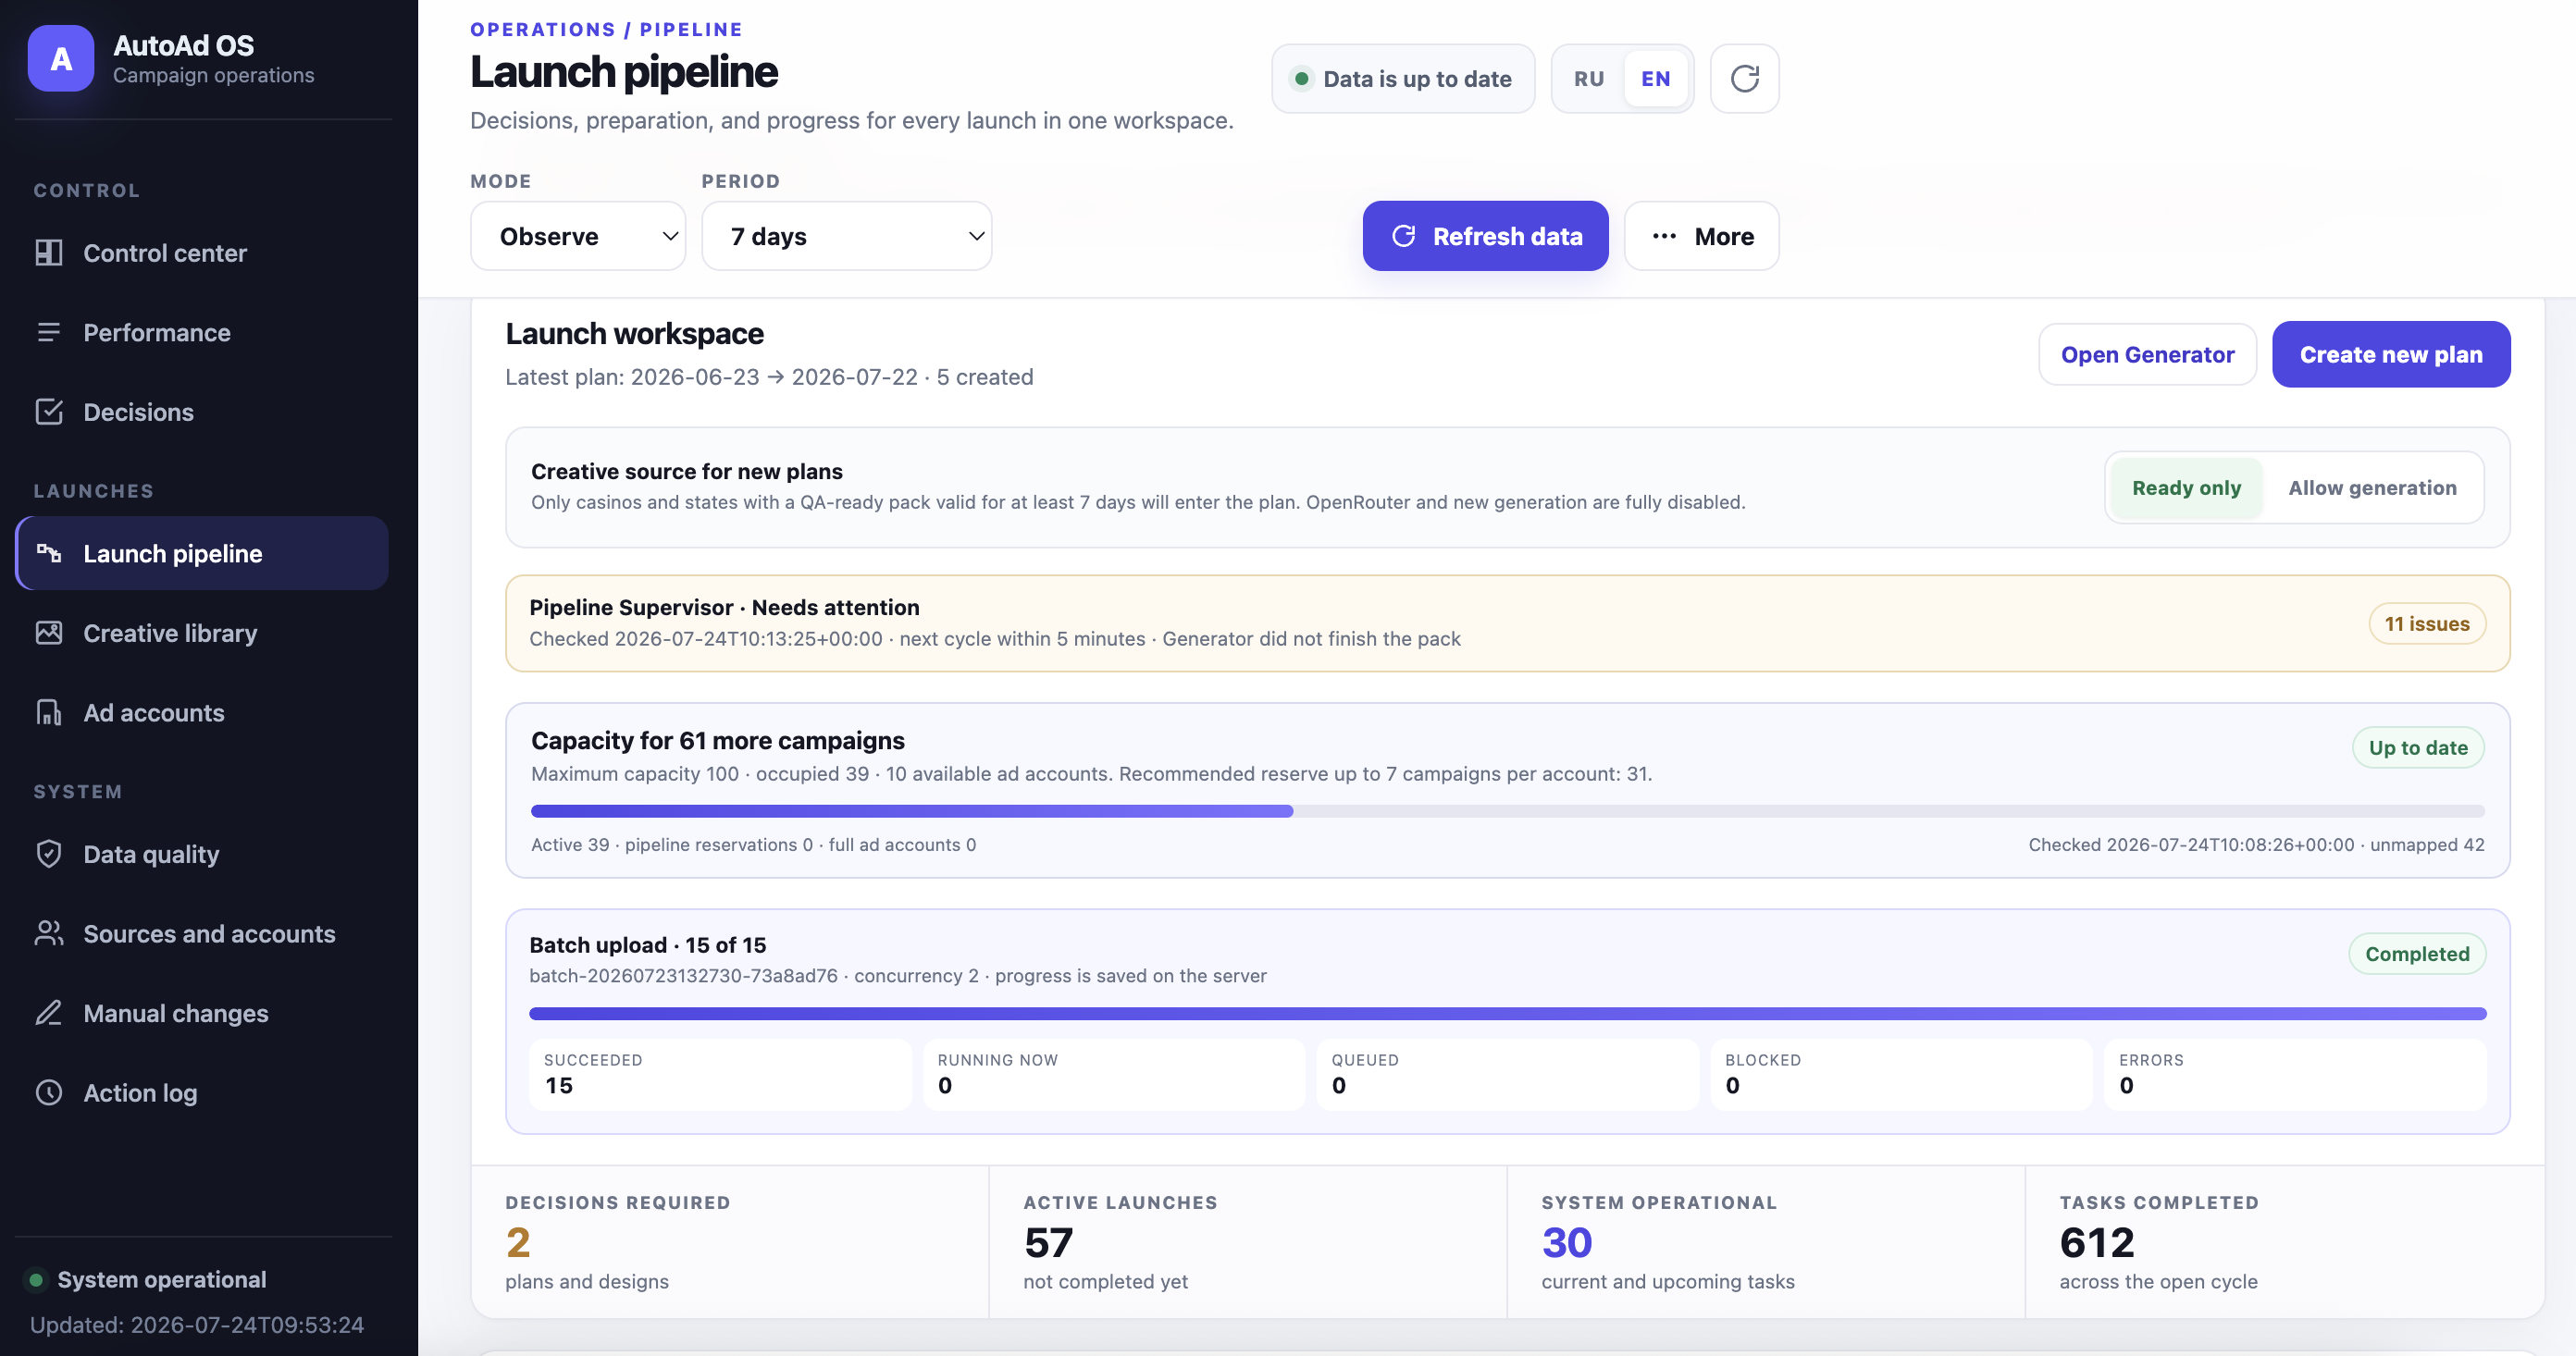Switch language to RU
This screenshot has width=2576, height=1356.
(x=1589, y=78)
